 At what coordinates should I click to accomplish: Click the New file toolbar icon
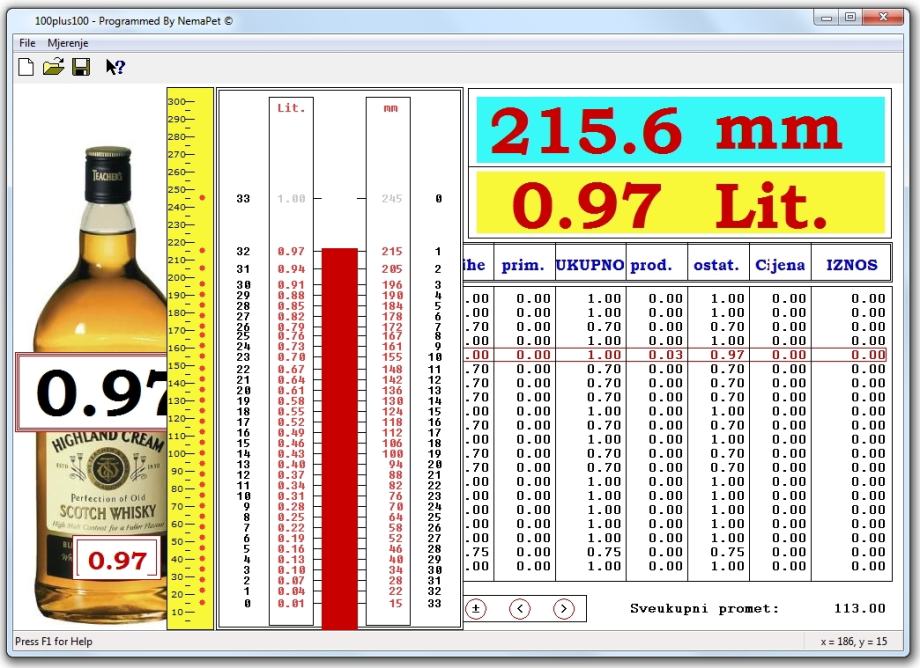click(x=26, y=67)
